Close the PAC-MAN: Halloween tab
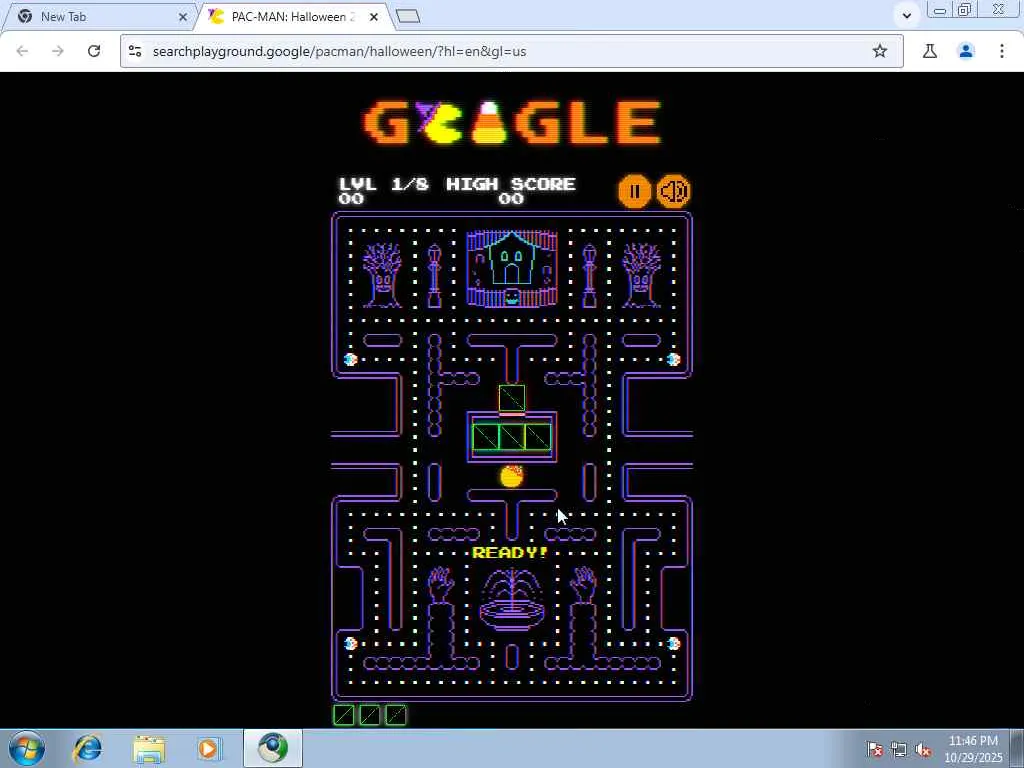The height and width of the screenshot is (768, 1024). click(x=374, y=17)
